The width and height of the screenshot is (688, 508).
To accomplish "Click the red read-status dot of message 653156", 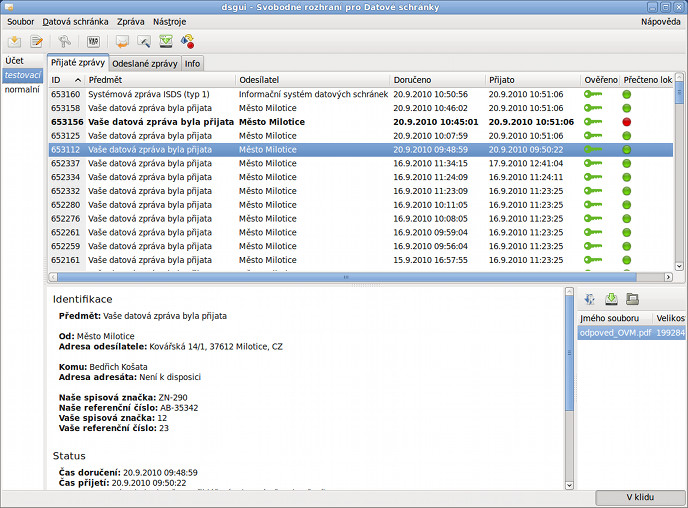I will click(627, 122).
